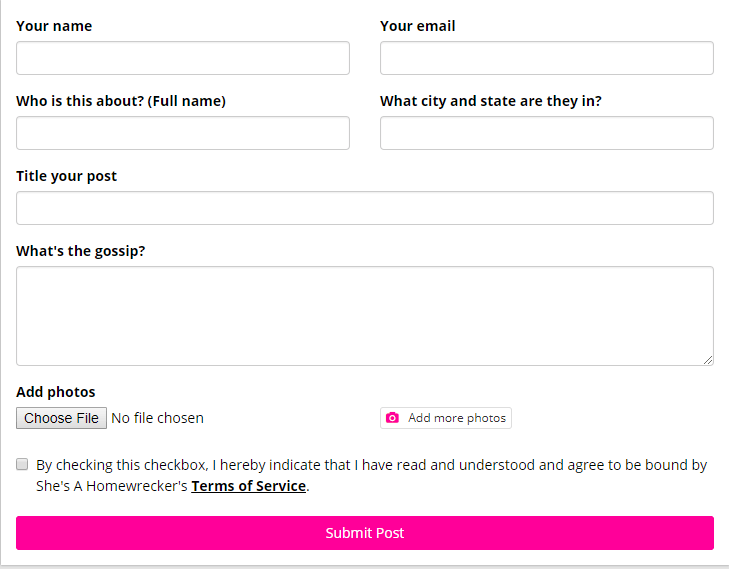The height and width of the screenshot is (569, 729).
Task: Click the Title your post label
Action: tap(66, 176)
